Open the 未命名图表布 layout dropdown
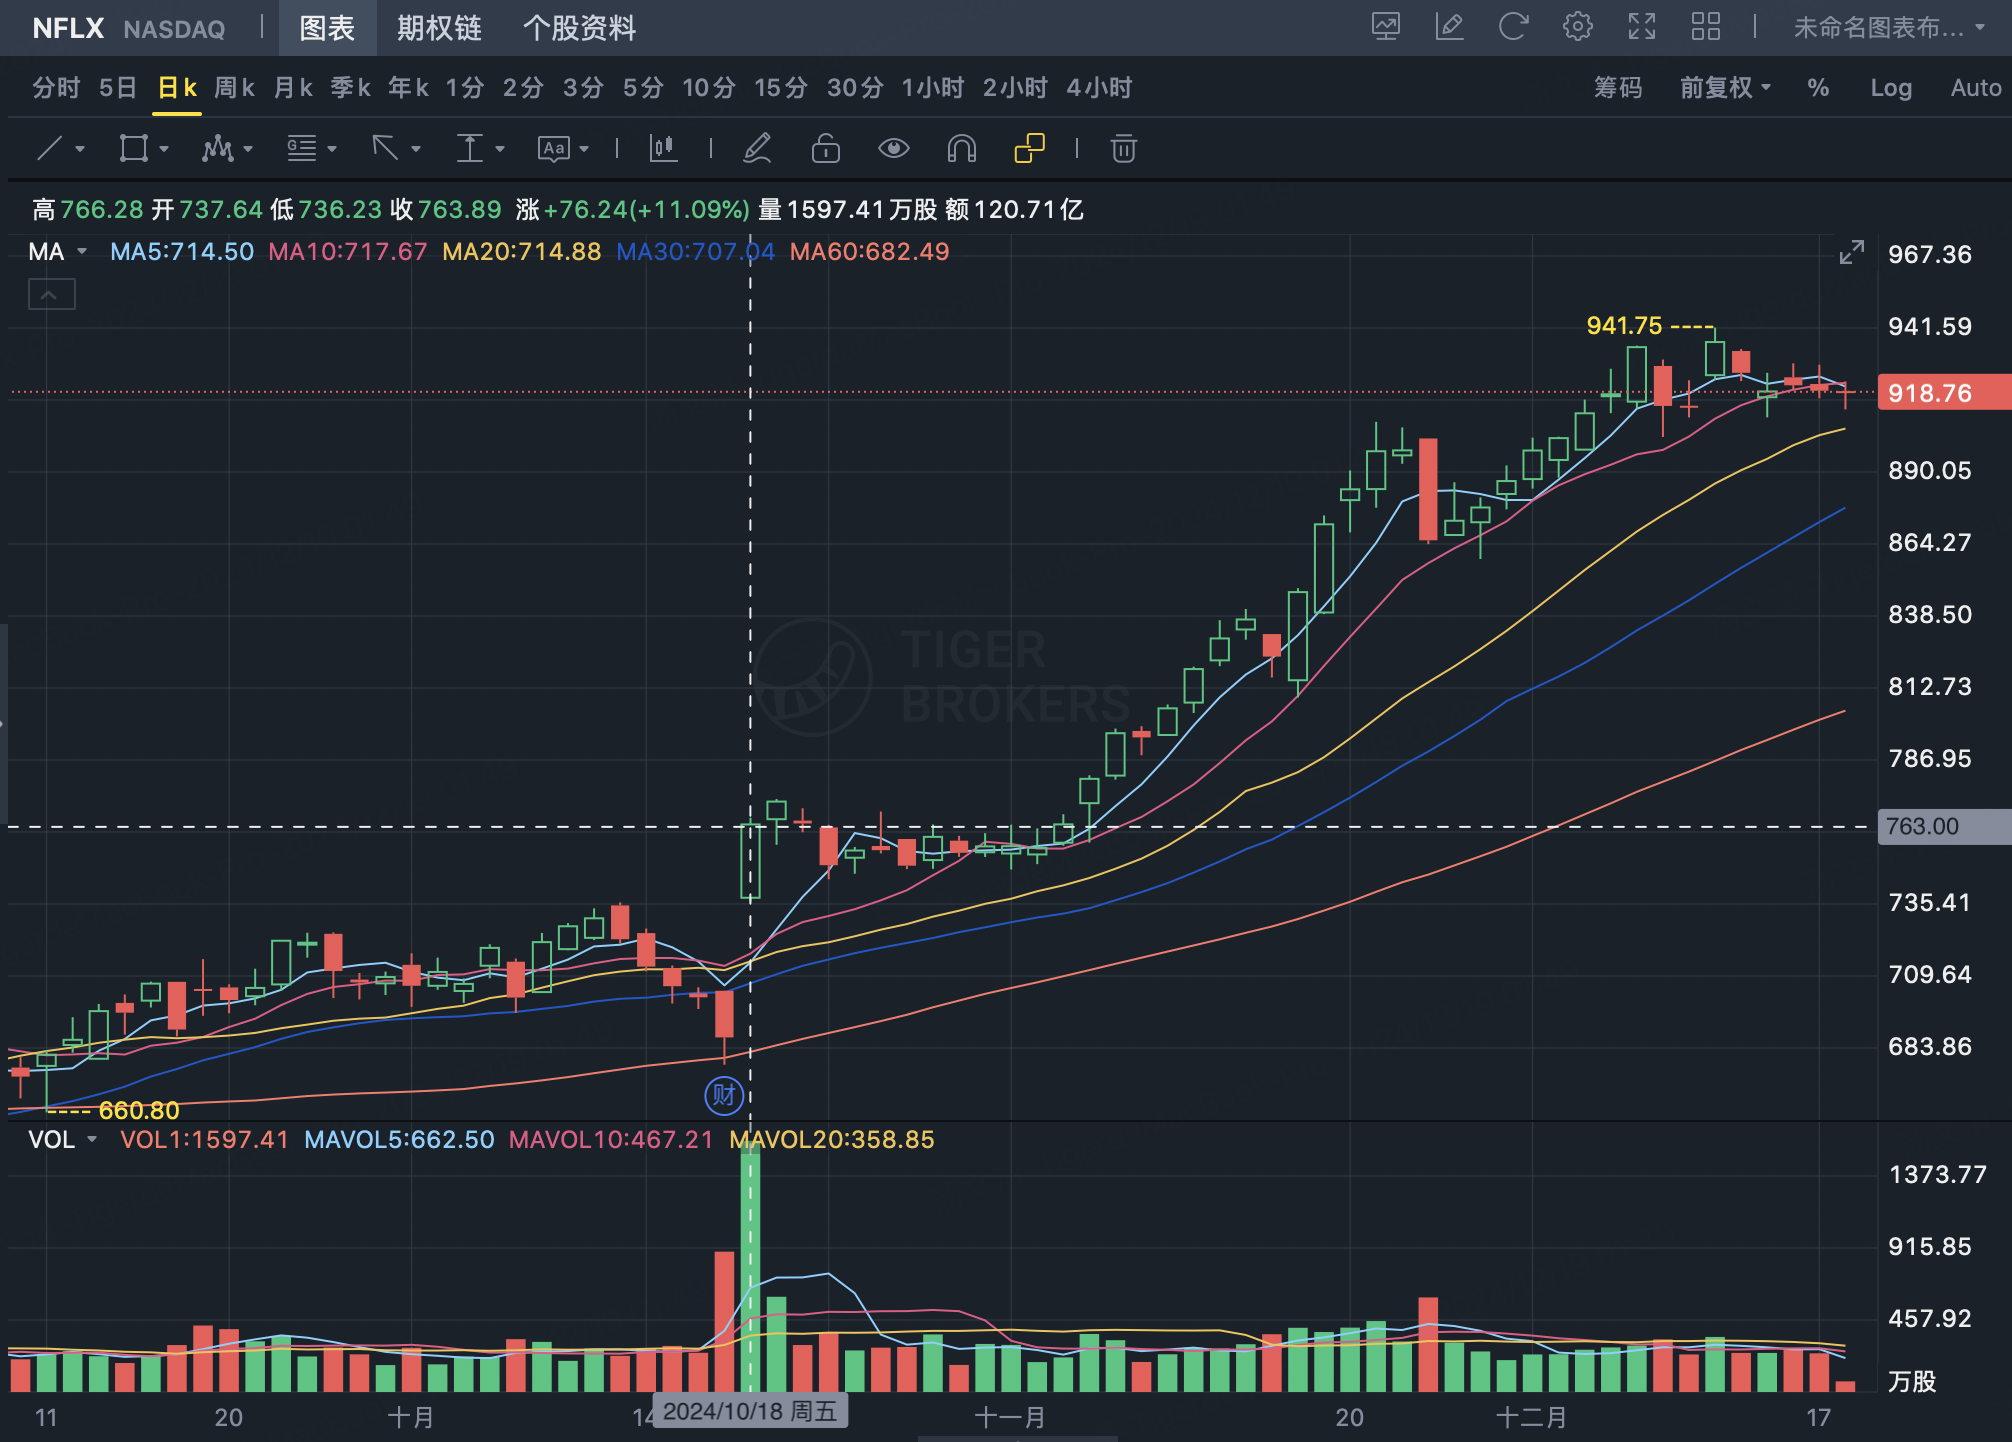2012x1442 pixels. click(1889, 28)
